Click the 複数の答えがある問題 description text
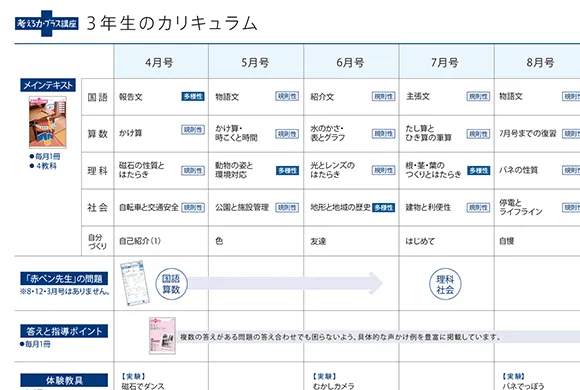The width and height of the screenshot is (580, 390). click(x=340, y=337)
